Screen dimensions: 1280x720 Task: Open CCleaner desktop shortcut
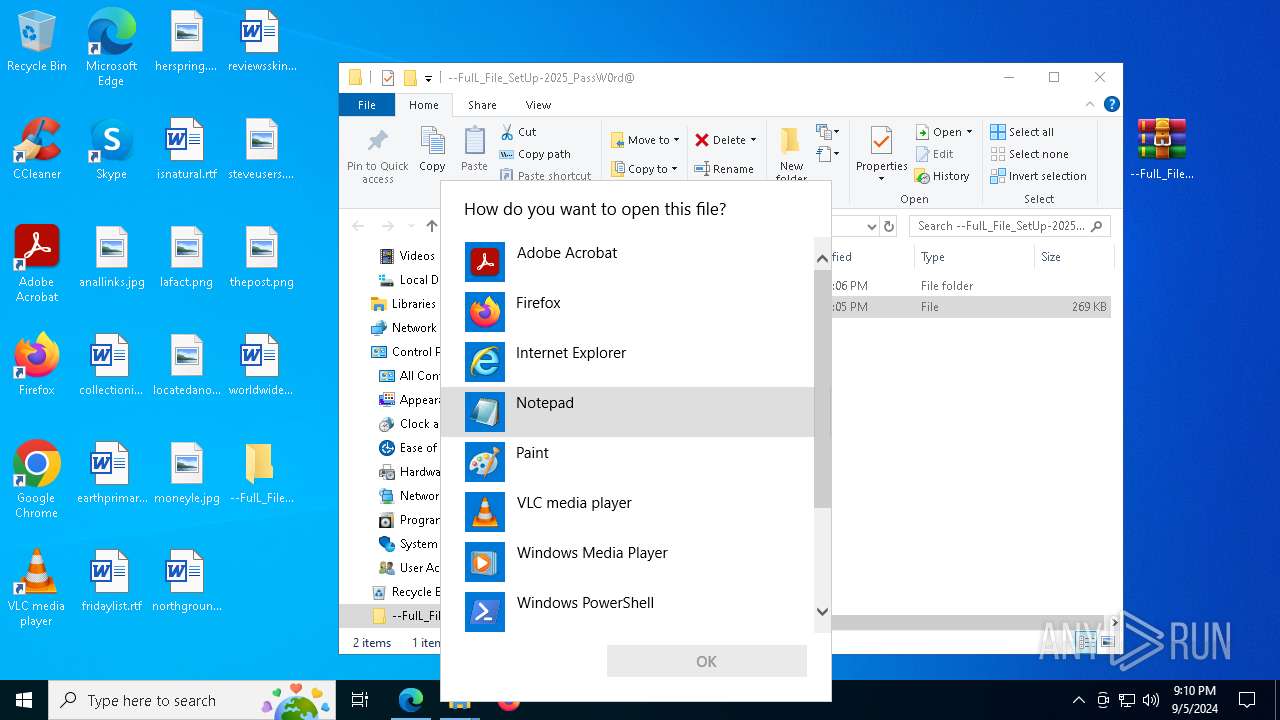pos(37,149)
